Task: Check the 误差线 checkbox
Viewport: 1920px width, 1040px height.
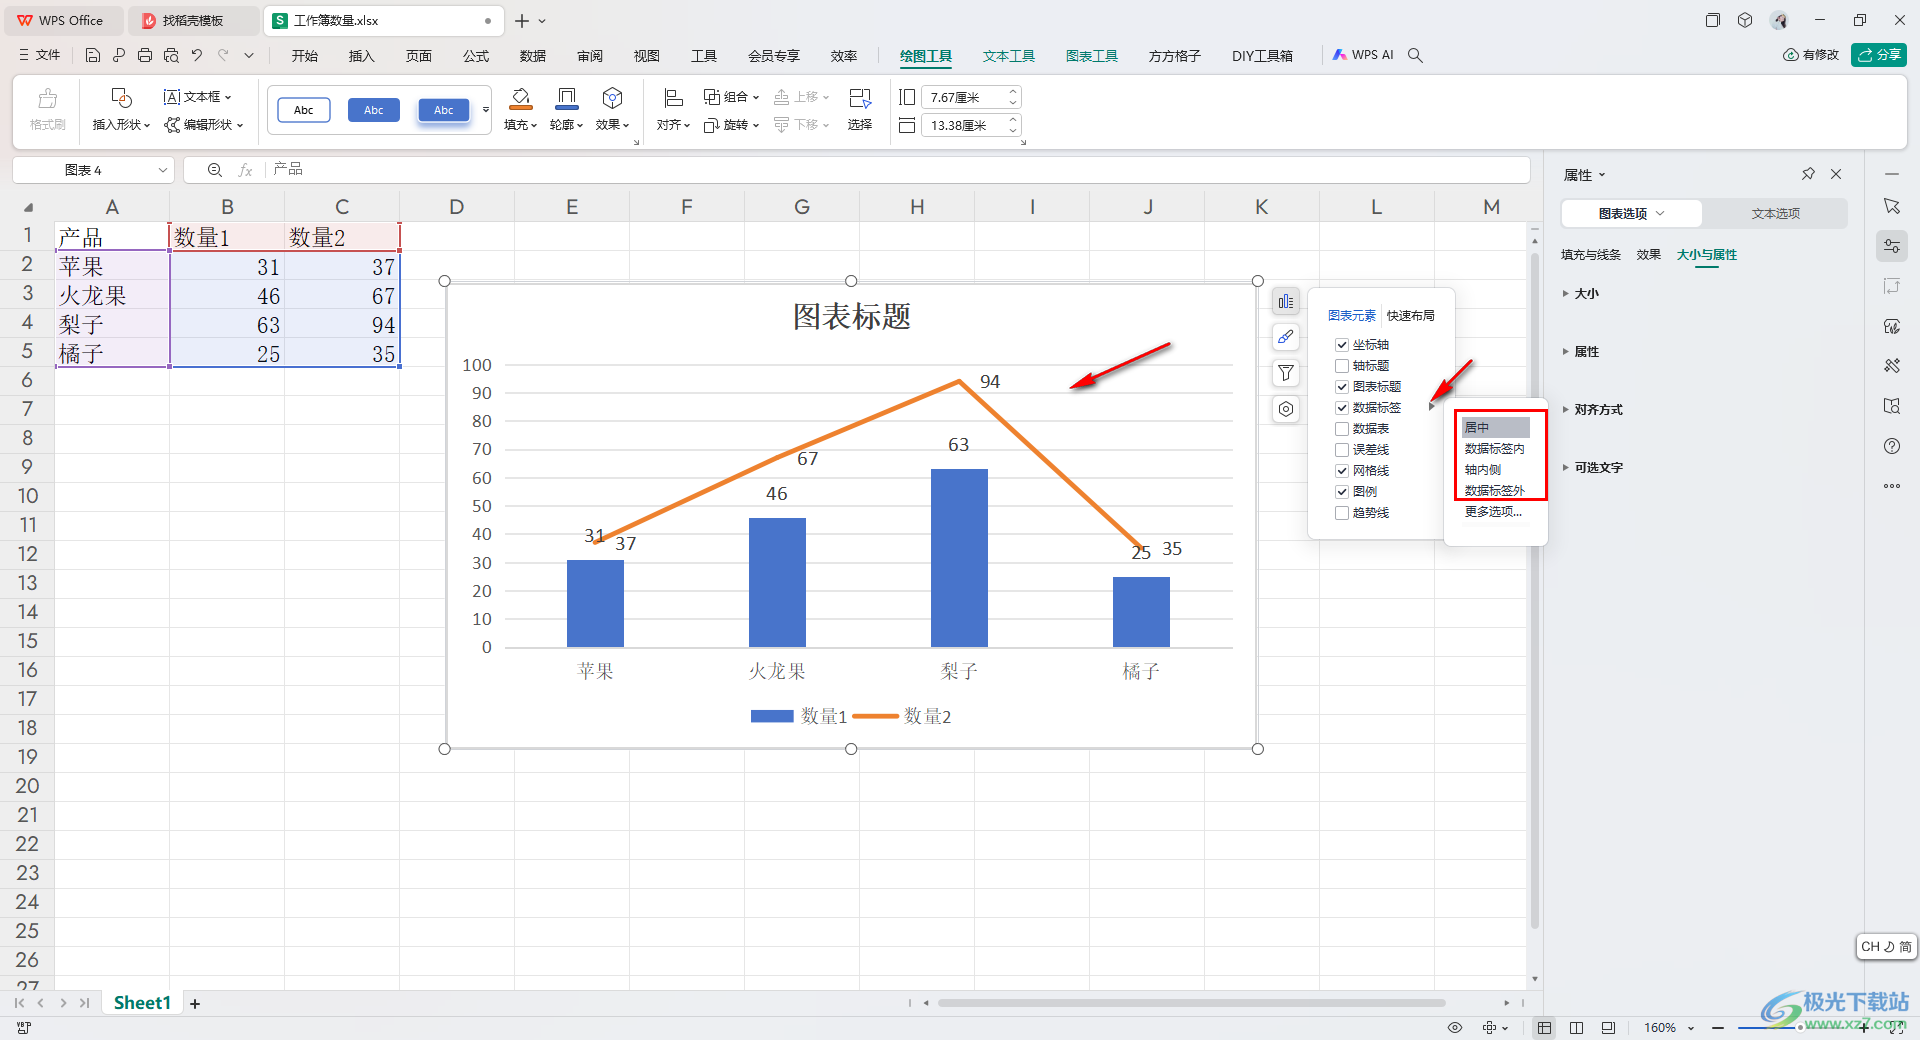Action: [x=1342, y=450]
